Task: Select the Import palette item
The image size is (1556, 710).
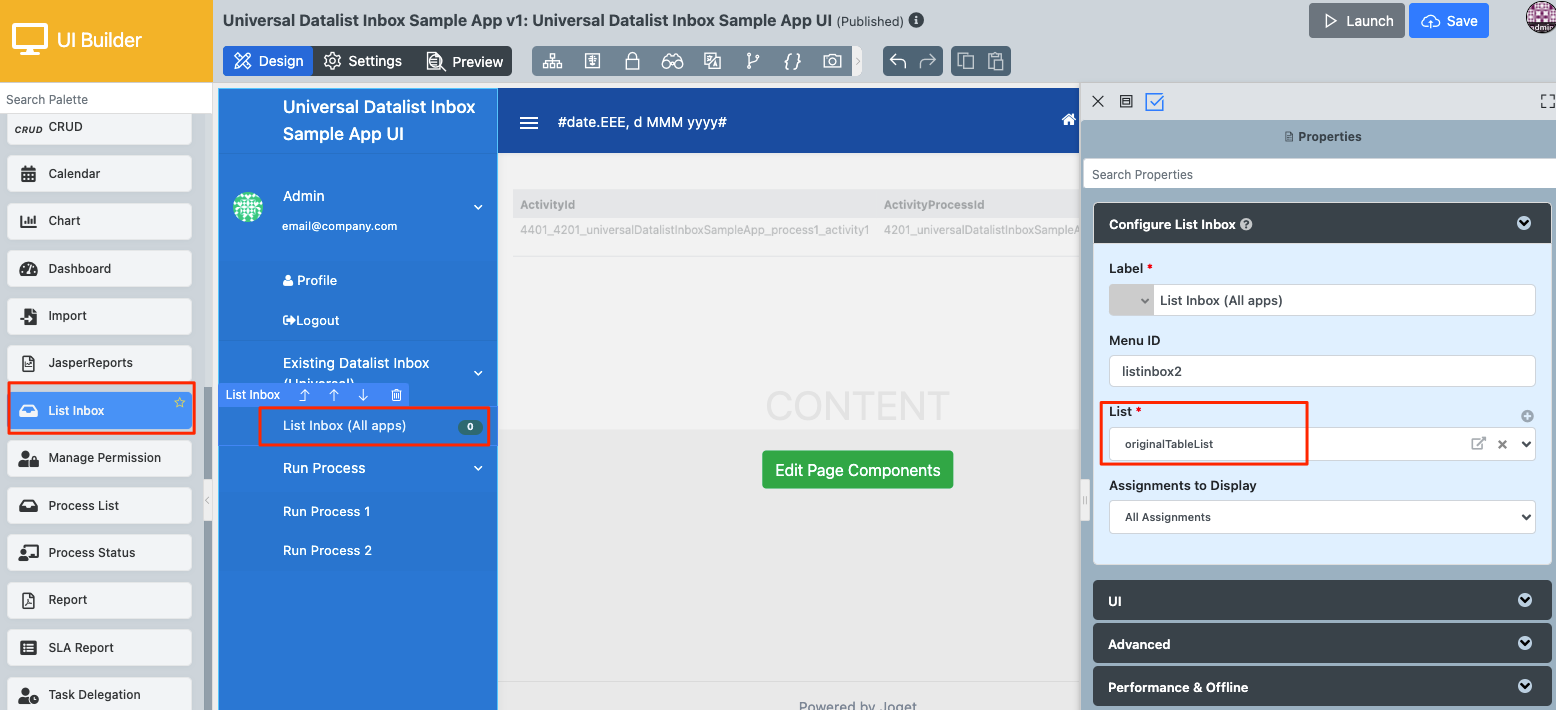Action: [99, 316]
